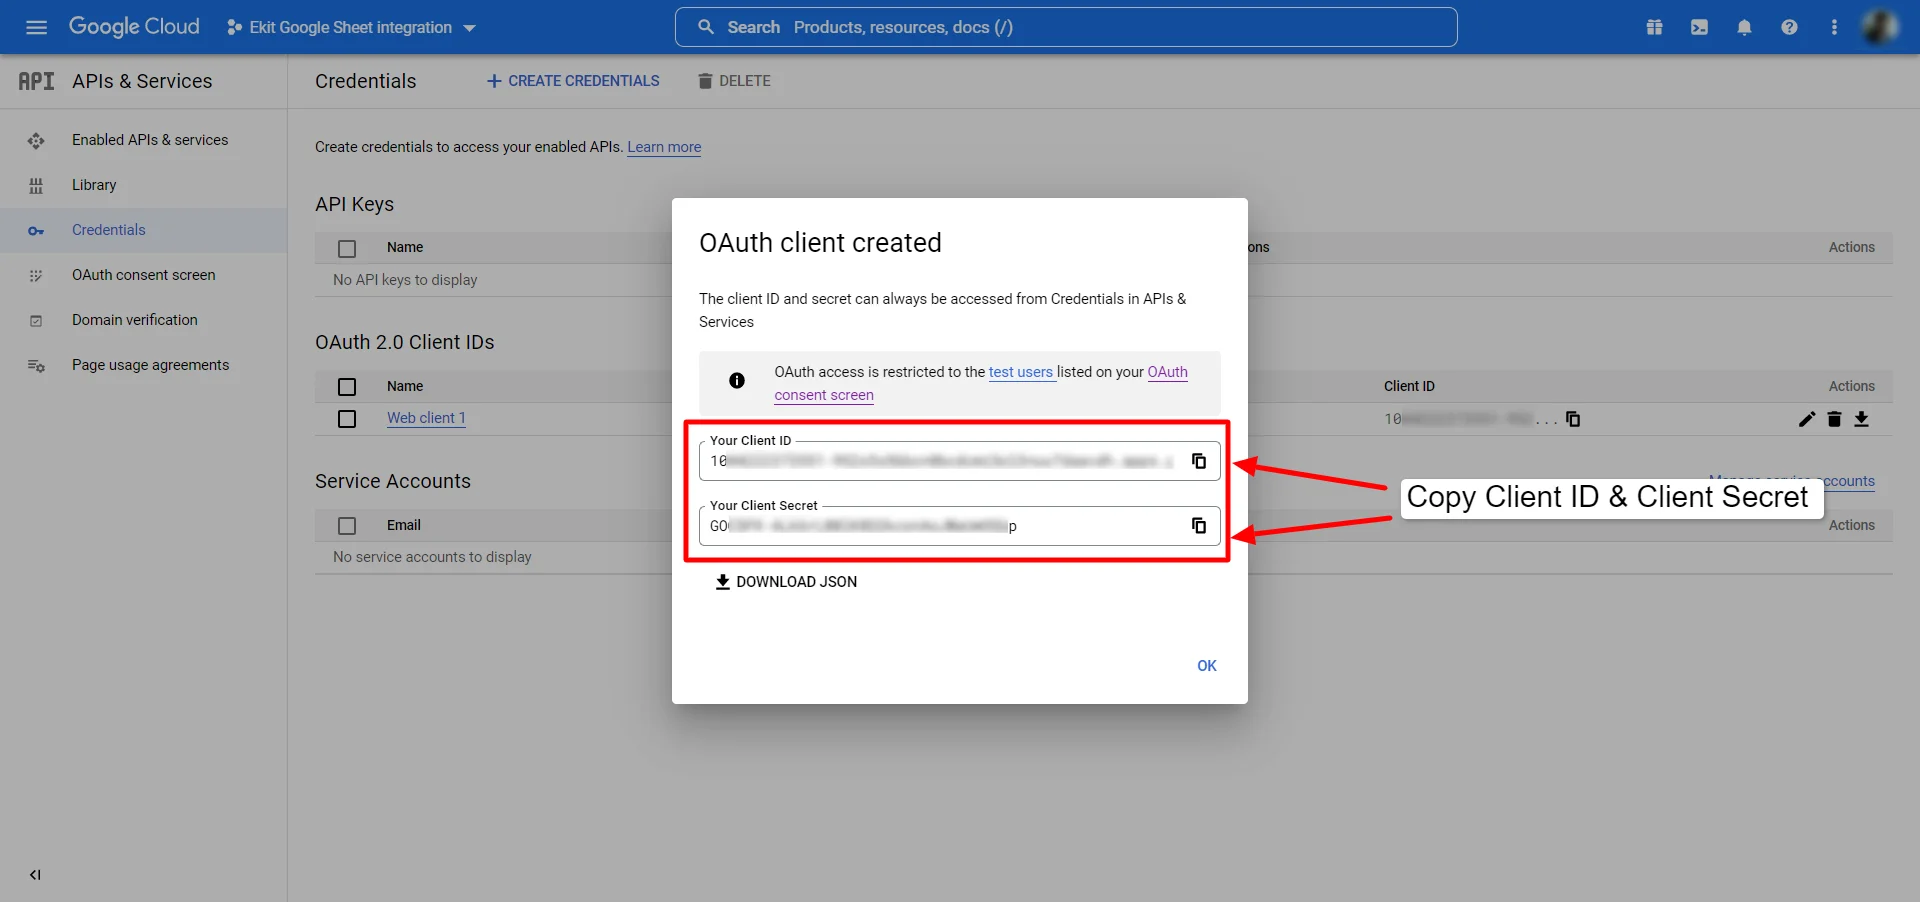
Task: Open the notifications bell
Action: tap(1744, 27)
